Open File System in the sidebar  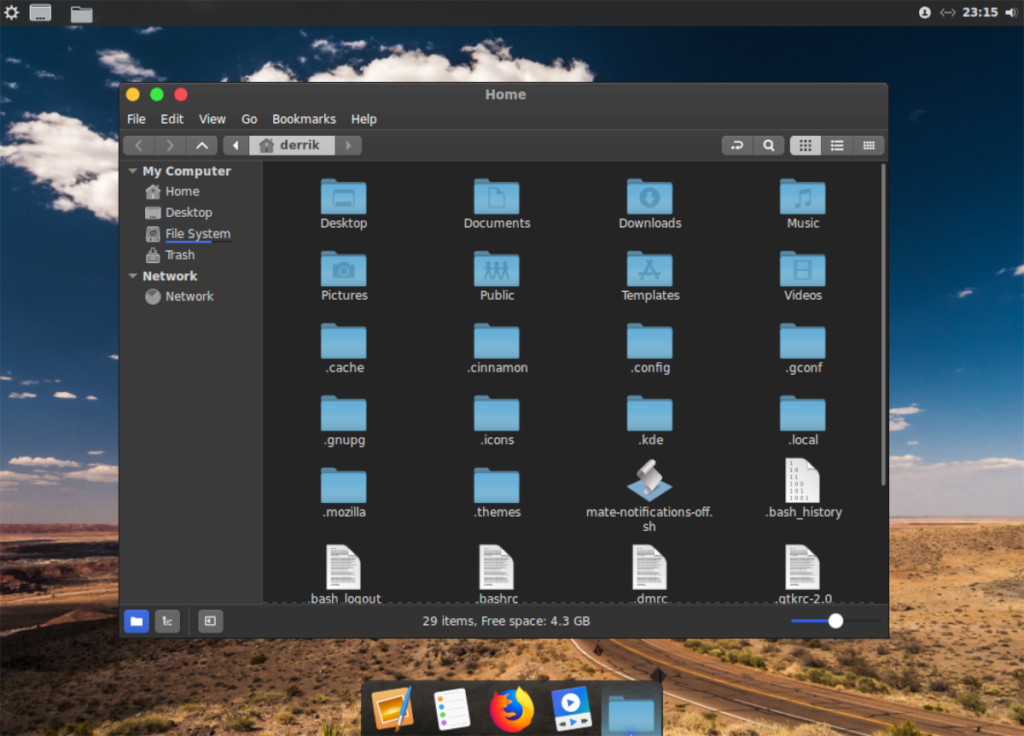[x=197, y=234]
